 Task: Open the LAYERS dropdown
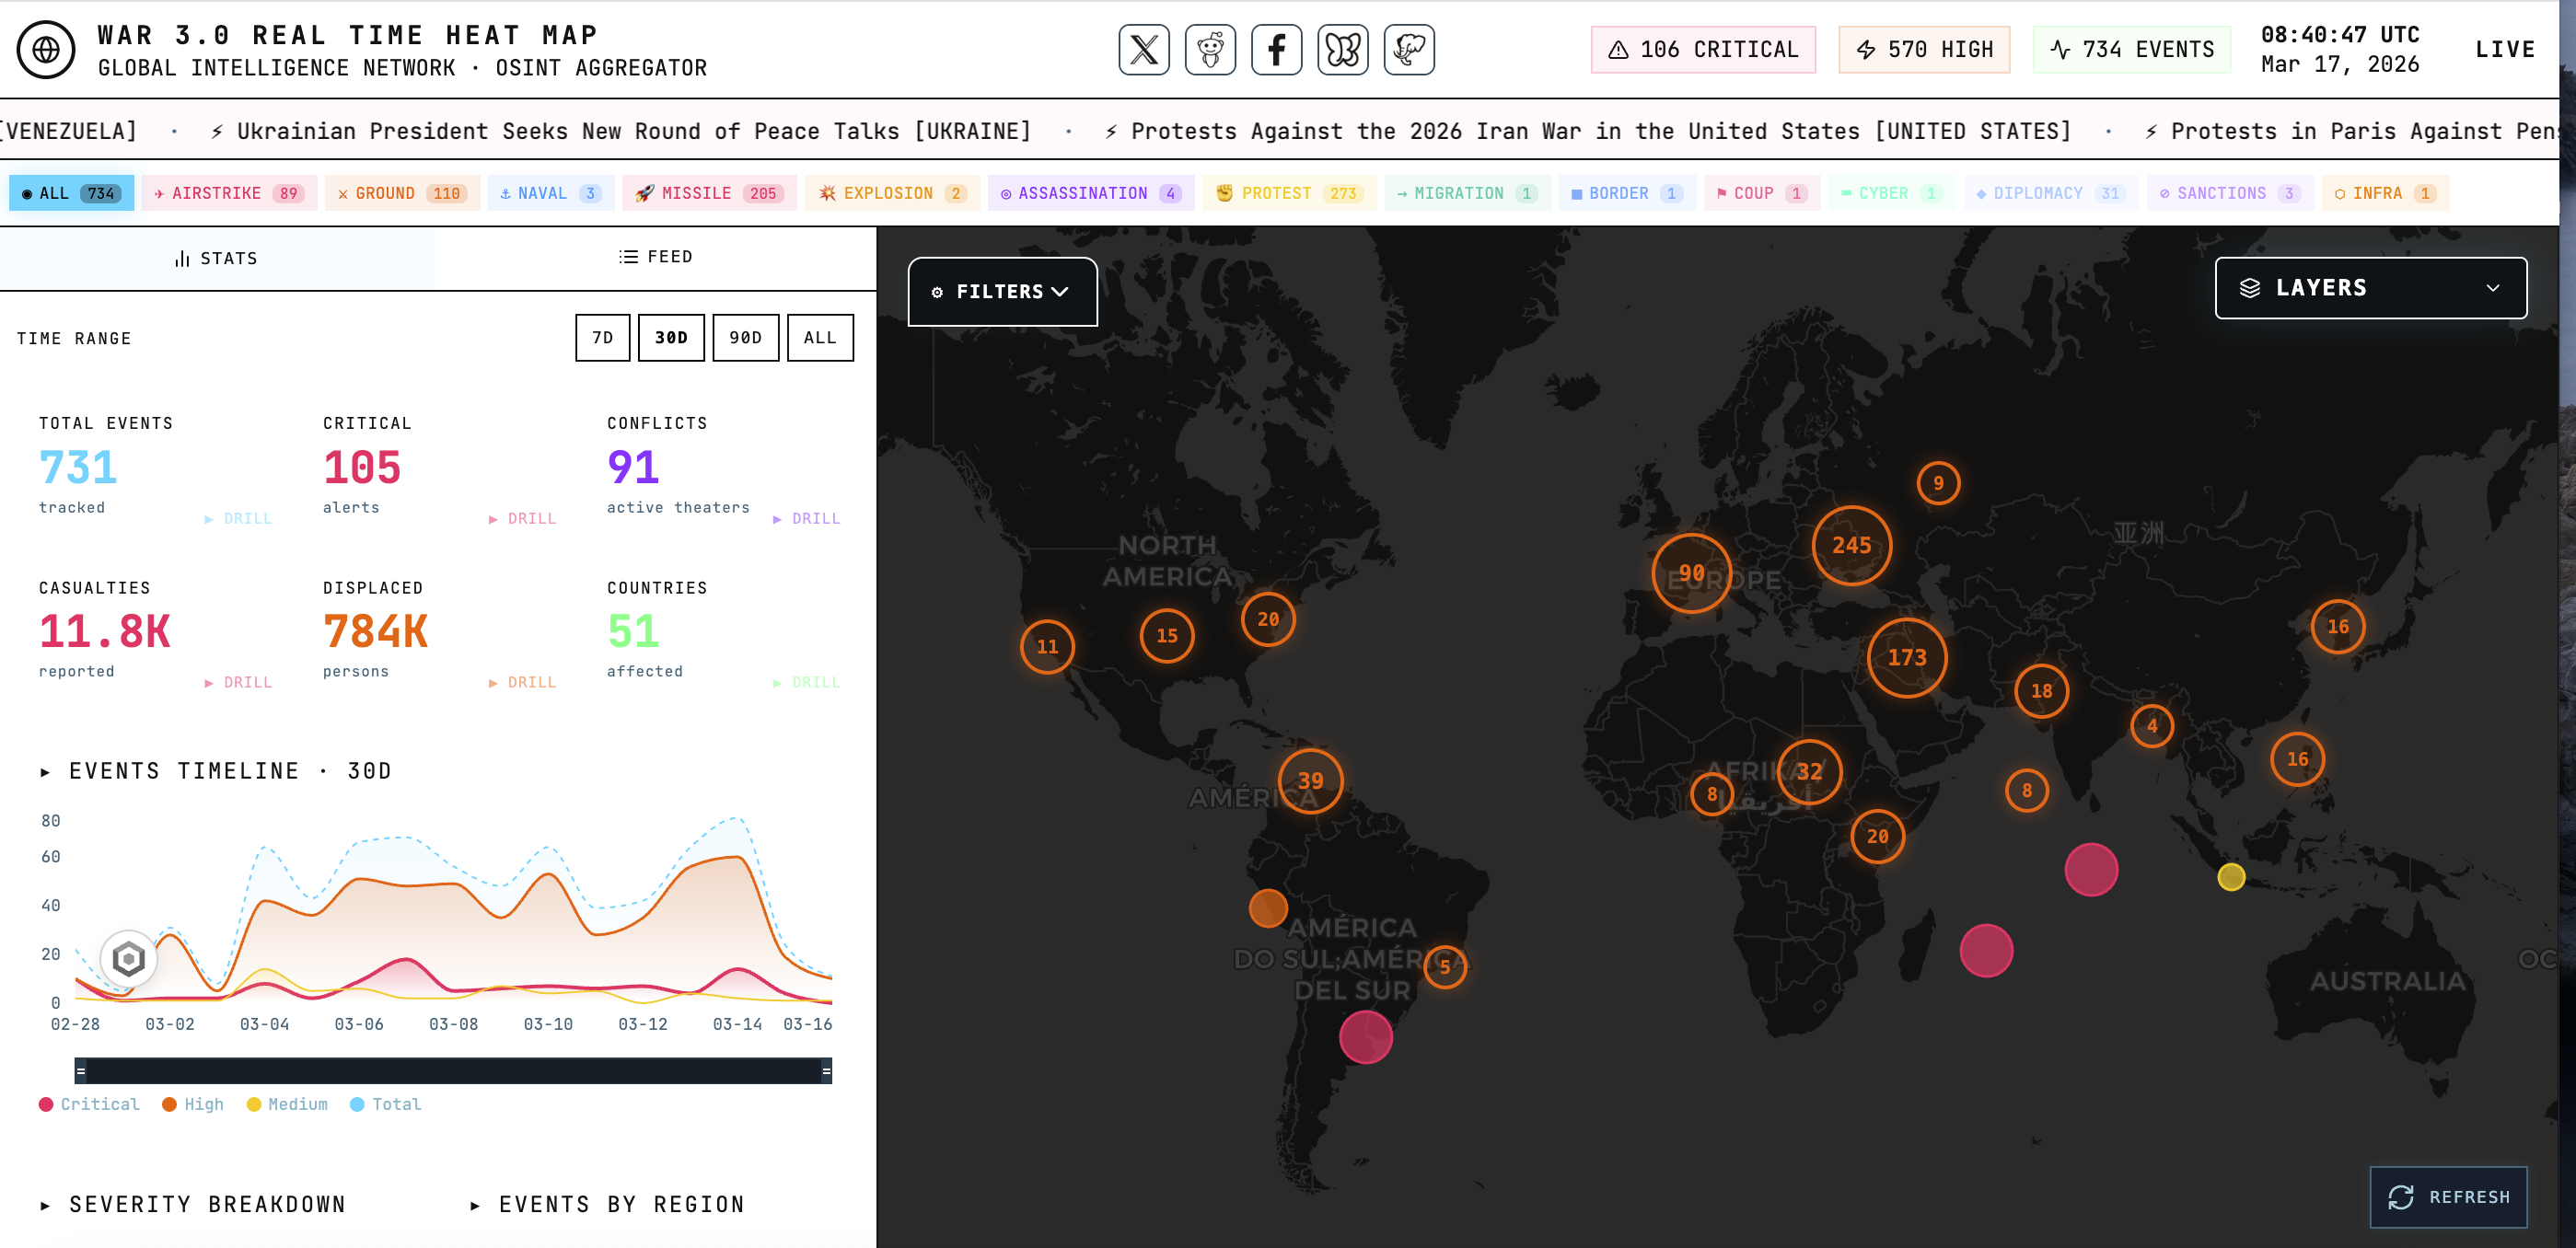point(2369,288)
